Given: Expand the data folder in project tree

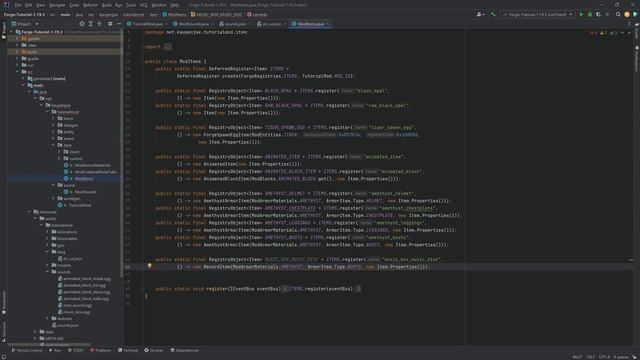Looking at the screenshot, I should 36,332.
